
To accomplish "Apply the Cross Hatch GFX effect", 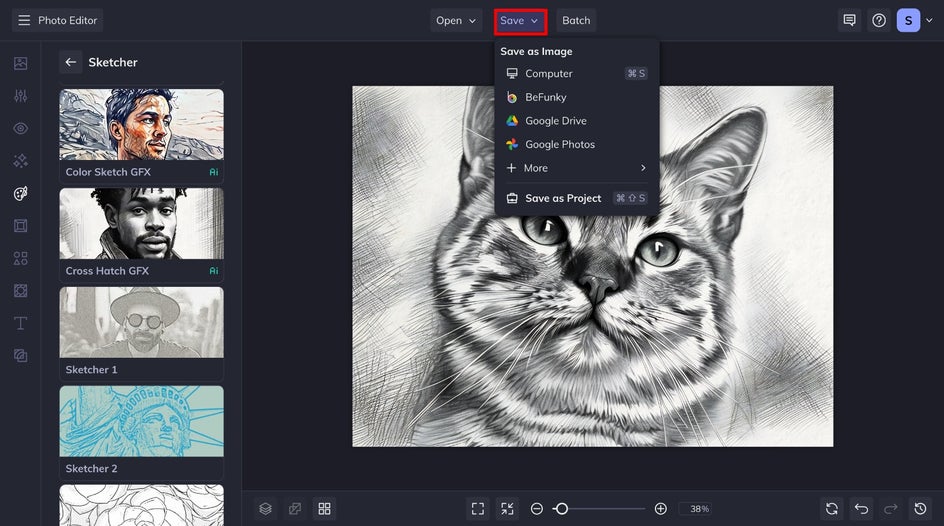I will tap(141, 235).
